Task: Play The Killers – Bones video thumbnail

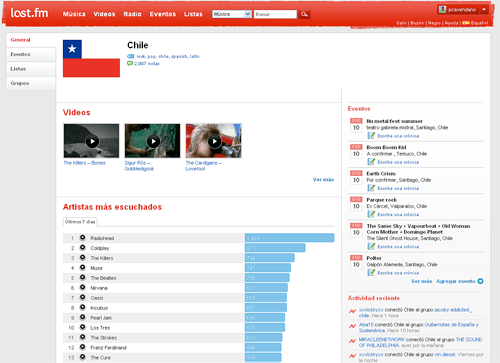Action: tap(91, 141)
